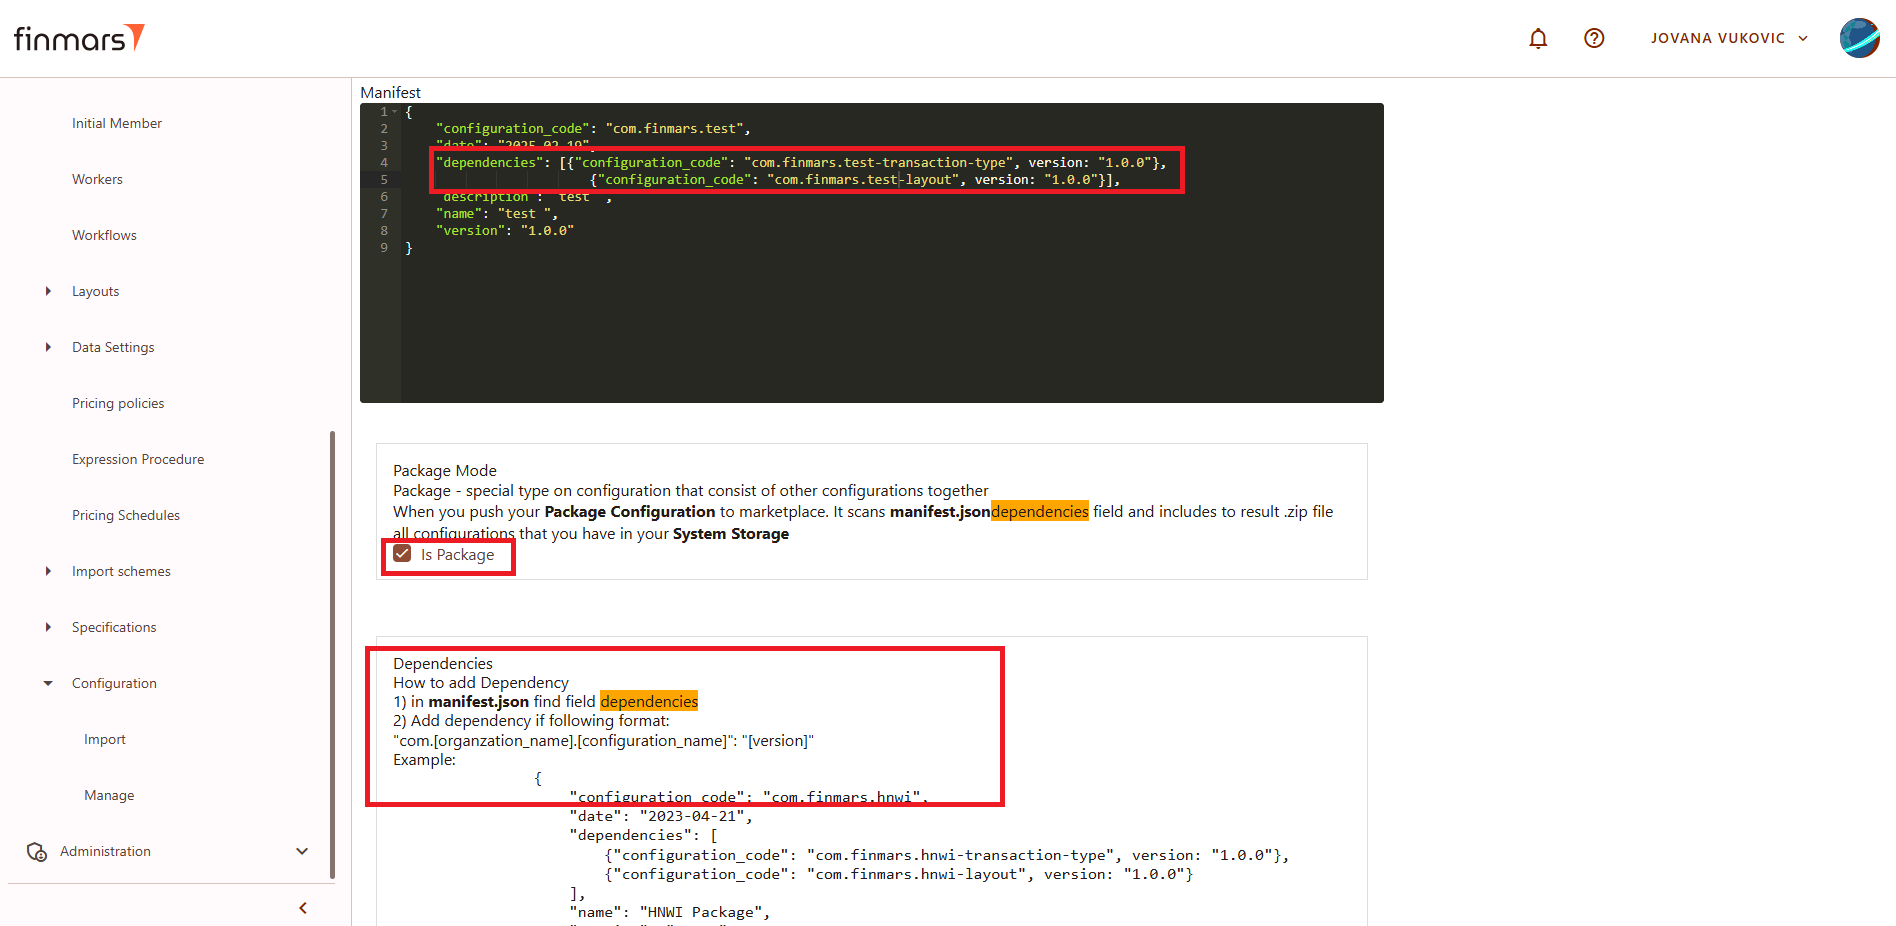
Task: Click the Finmars logo
Action: 79,38
